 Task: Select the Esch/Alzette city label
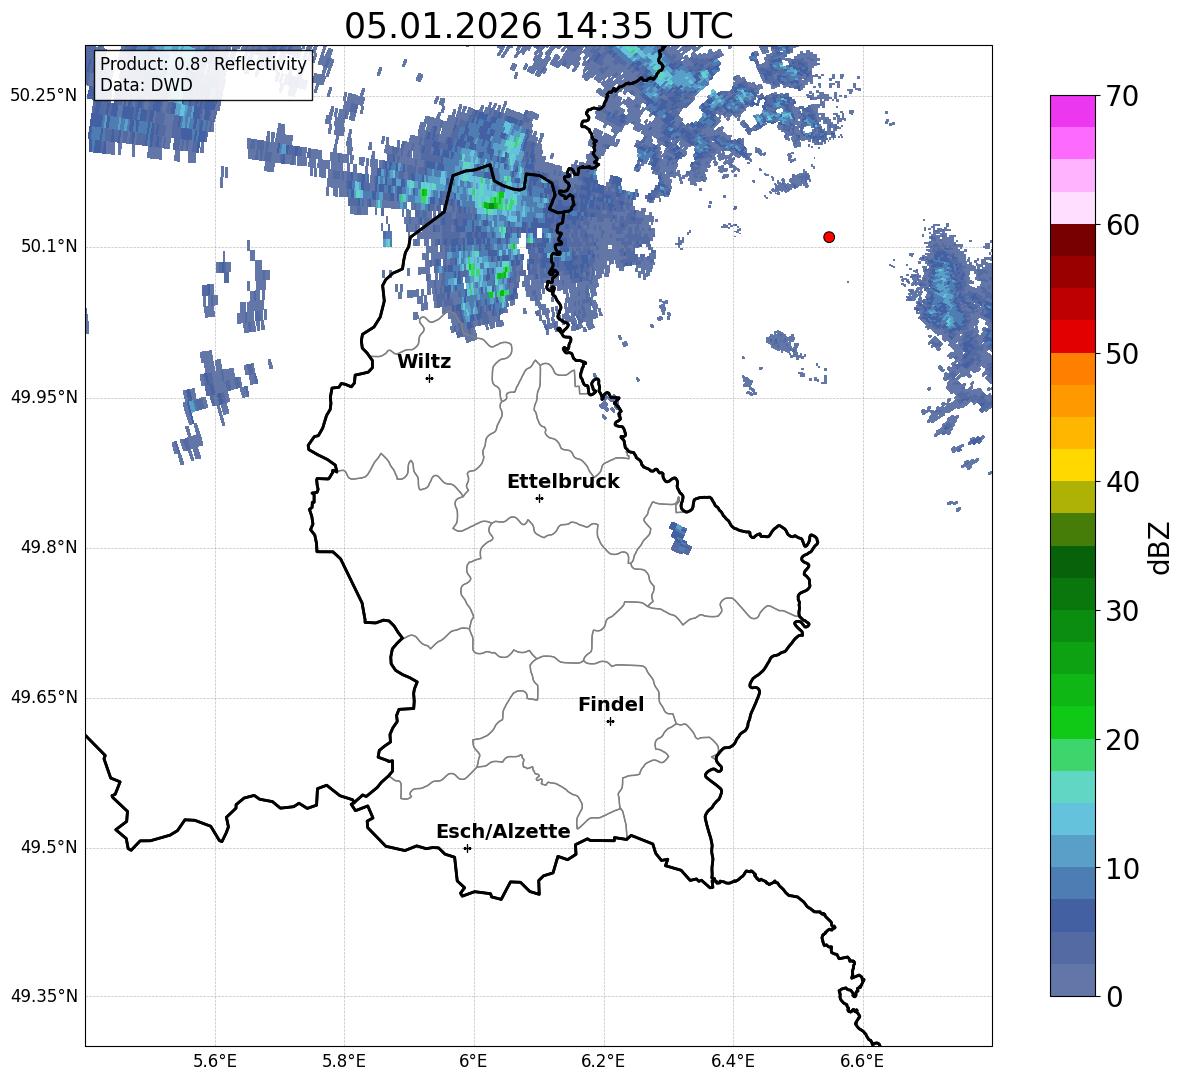(503, 832)
